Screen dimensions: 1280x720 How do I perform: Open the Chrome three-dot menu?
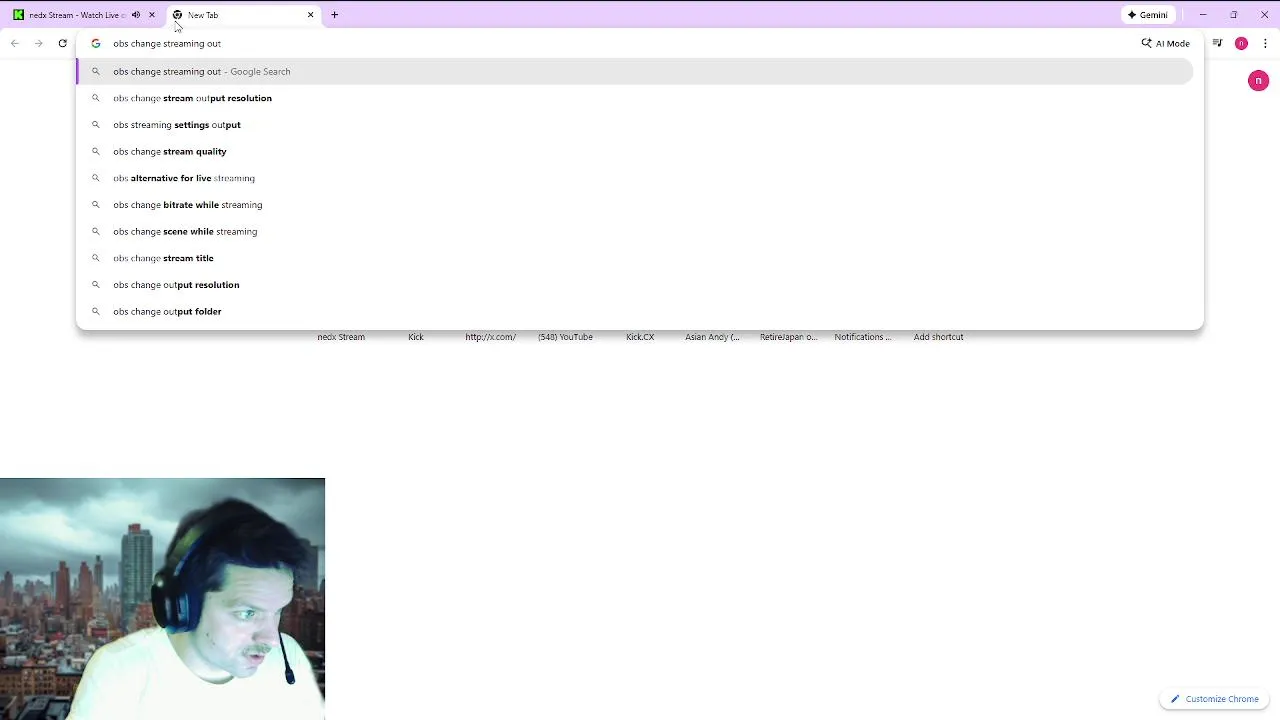pyautogui.click(x=1265, y=43)
